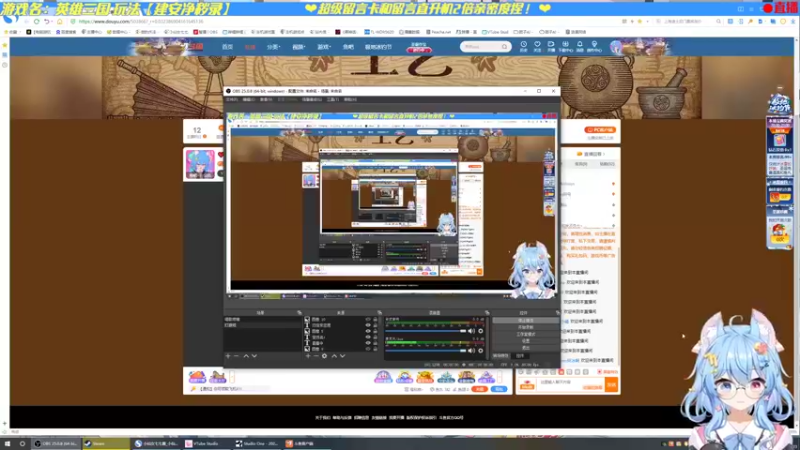Viewport: 800px width, 450px height.
Task: Click the OBS audio mixer vertical scrollbar
Action: pos(488,337)
